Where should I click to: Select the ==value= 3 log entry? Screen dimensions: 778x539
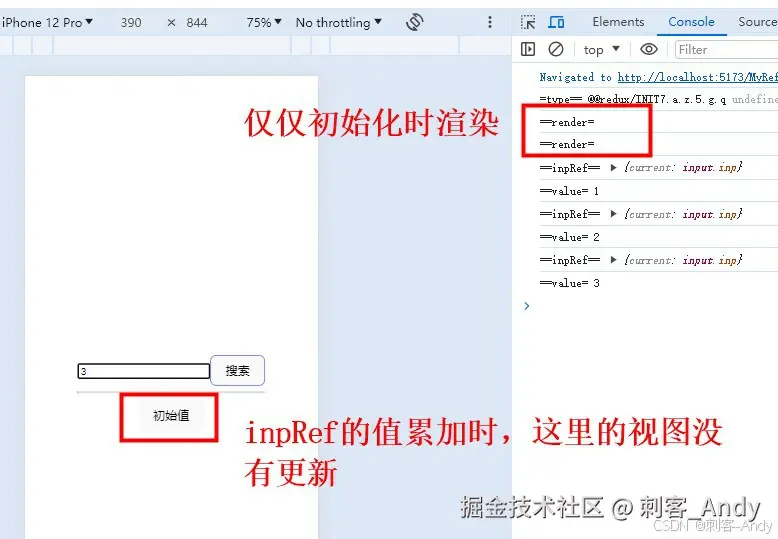pos(569,283)
